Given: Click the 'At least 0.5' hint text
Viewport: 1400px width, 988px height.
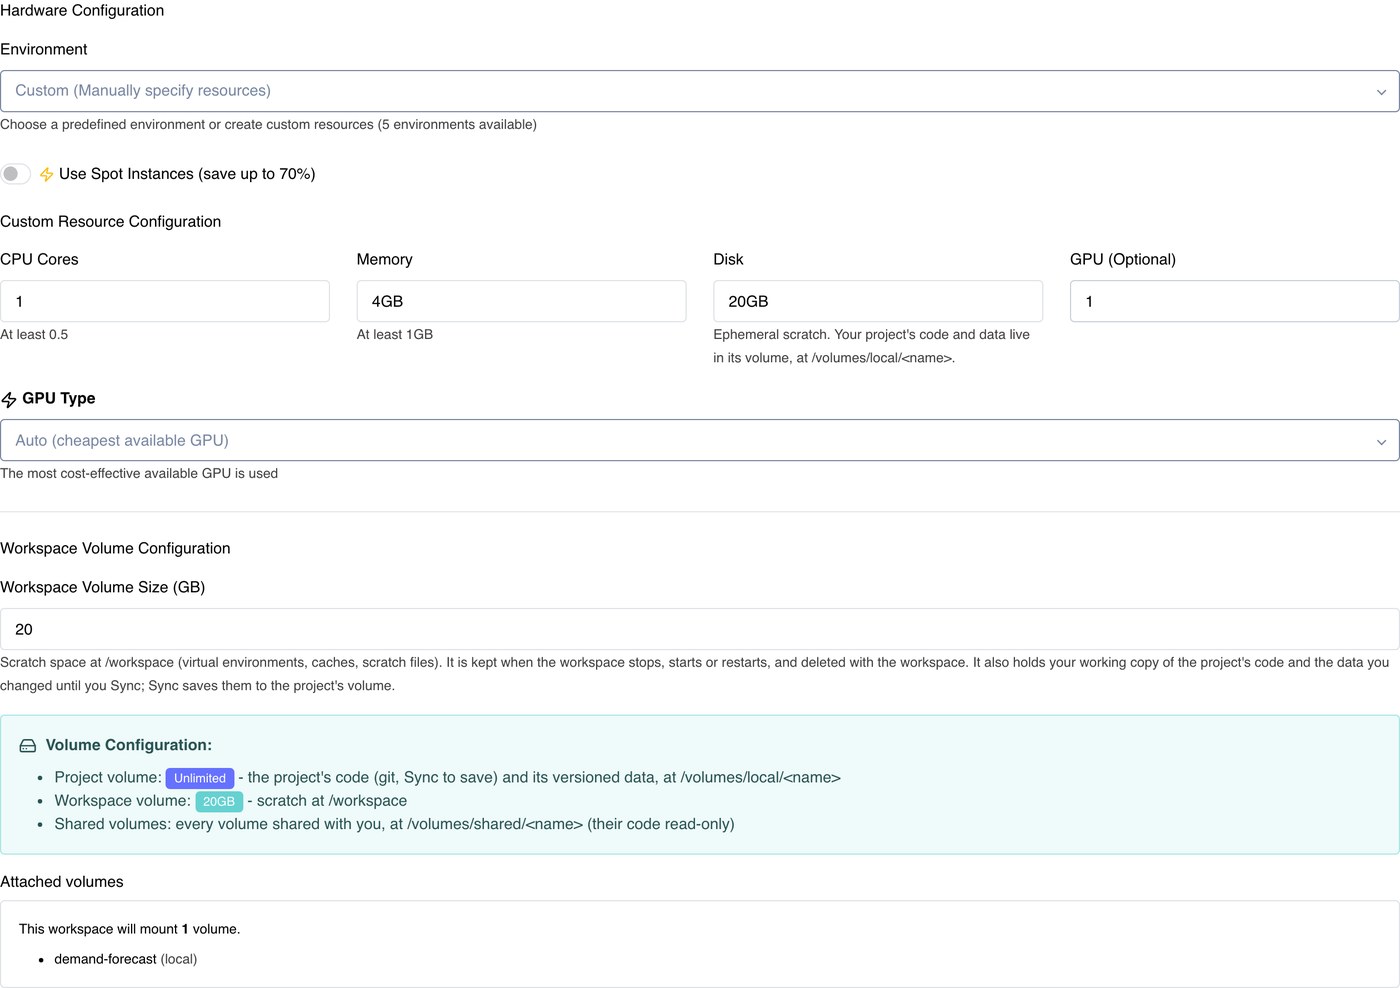Looking at the screenshot, I should (x=34, y=335).
